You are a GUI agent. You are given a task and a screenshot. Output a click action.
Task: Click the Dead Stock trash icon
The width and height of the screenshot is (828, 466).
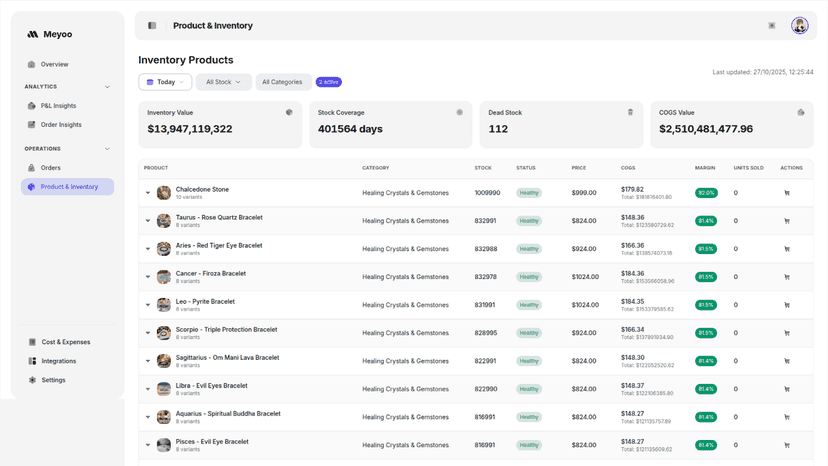click(630, 113)
